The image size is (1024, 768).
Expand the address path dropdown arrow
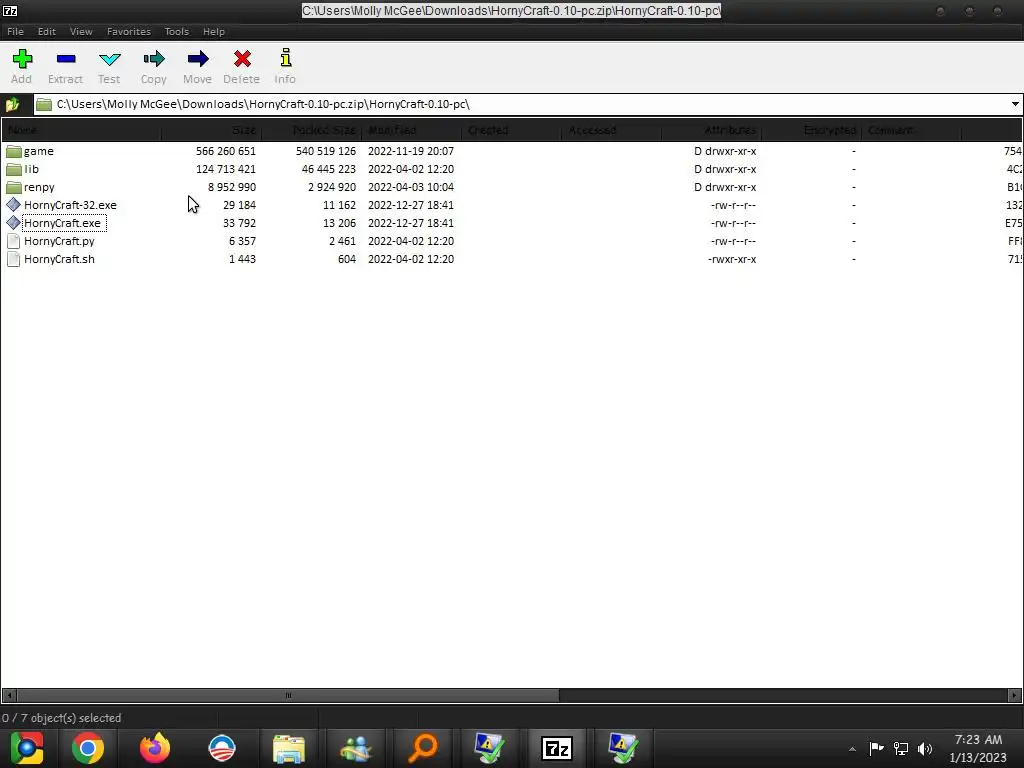(1015, 104)
